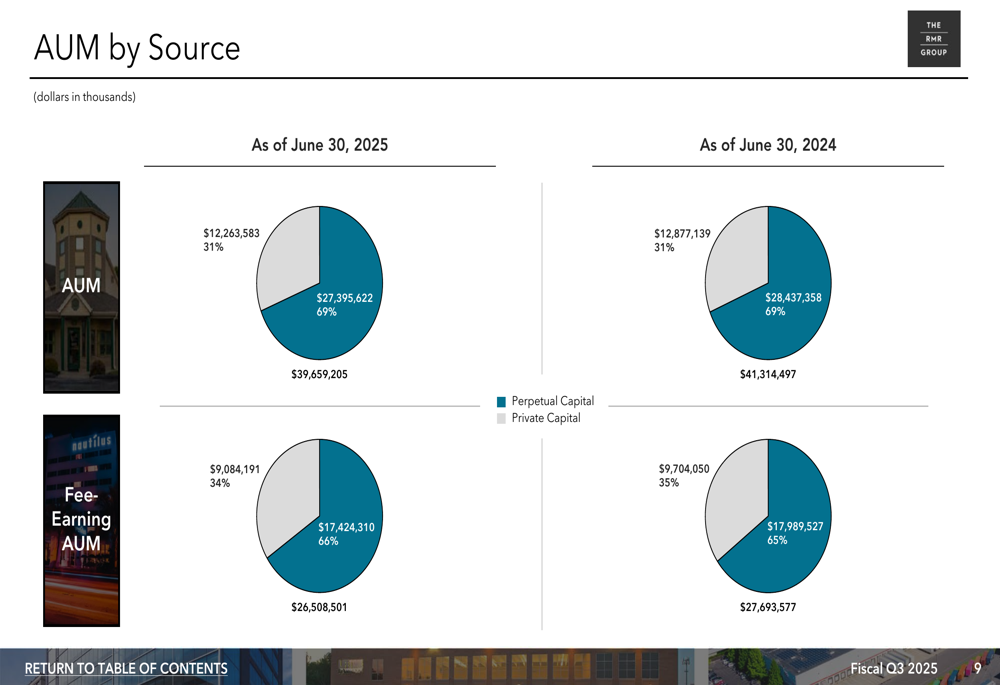The width and height of the screenshot is (1000, 685).
Task: Click the RMR Group logo
Action: coord(934,39)
